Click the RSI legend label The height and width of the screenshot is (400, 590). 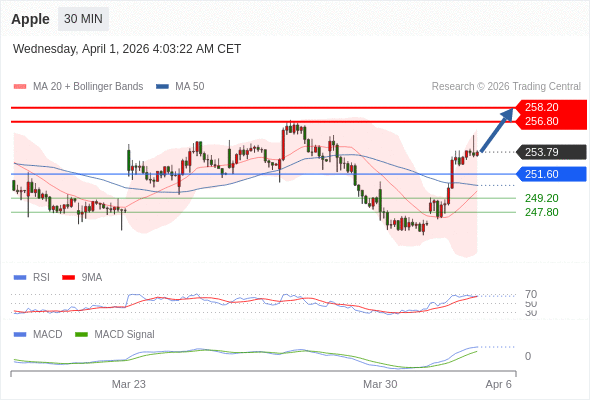pyautogui.click(x=41, y=278)
